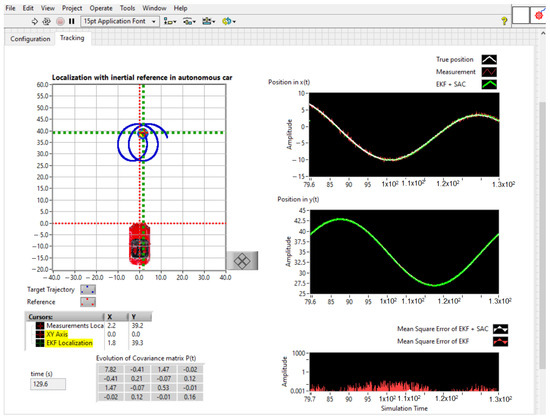Image resolution: width=550 pixels, height=418 pixels.
Task: Open the Context Help question mark icon
Action: pyautogui.click(x=504, y=21)
